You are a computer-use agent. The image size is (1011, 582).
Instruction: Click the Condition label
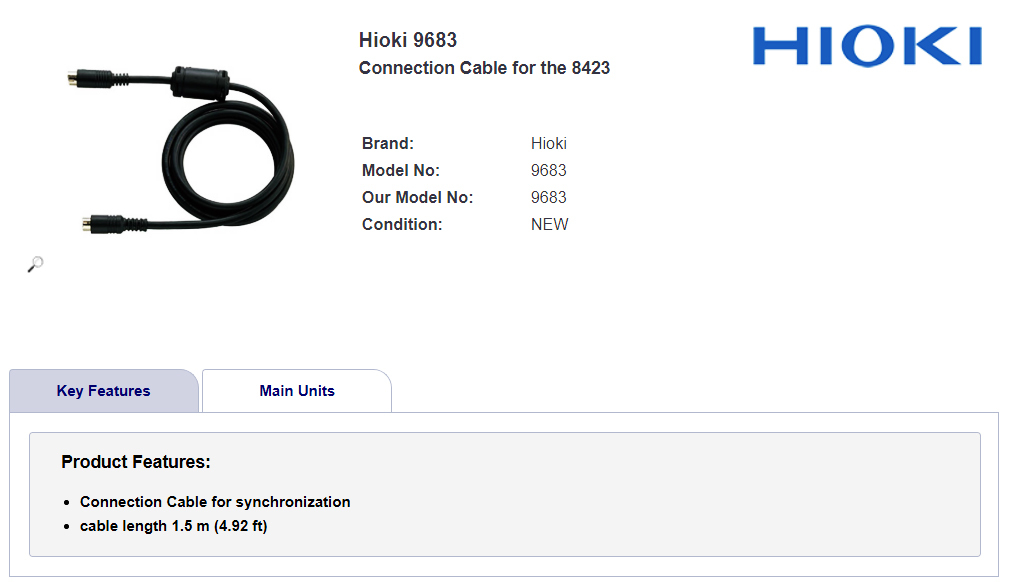tap(402, 224)
